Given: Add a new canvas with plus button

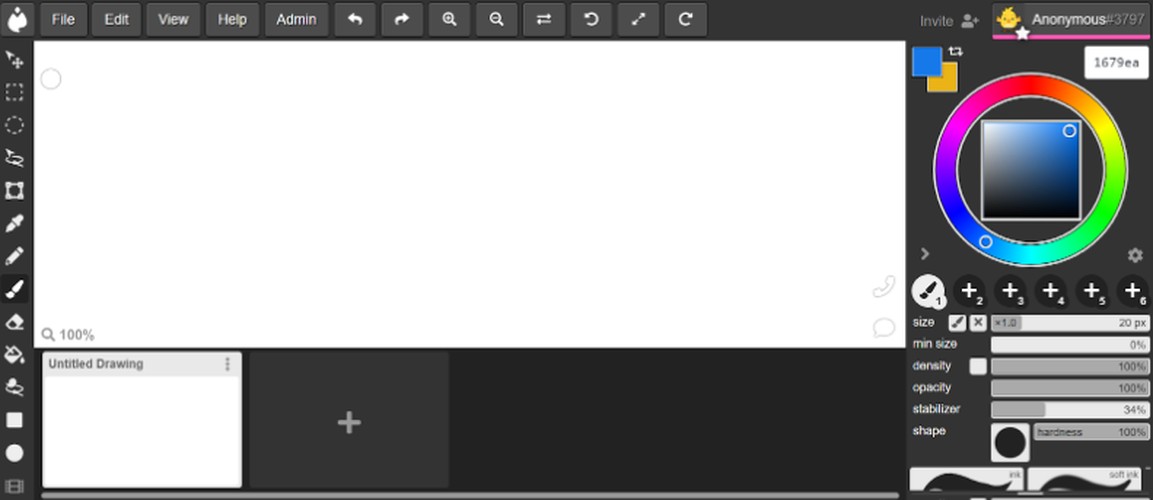Looking at the screenshot, I should coord(349,421).
